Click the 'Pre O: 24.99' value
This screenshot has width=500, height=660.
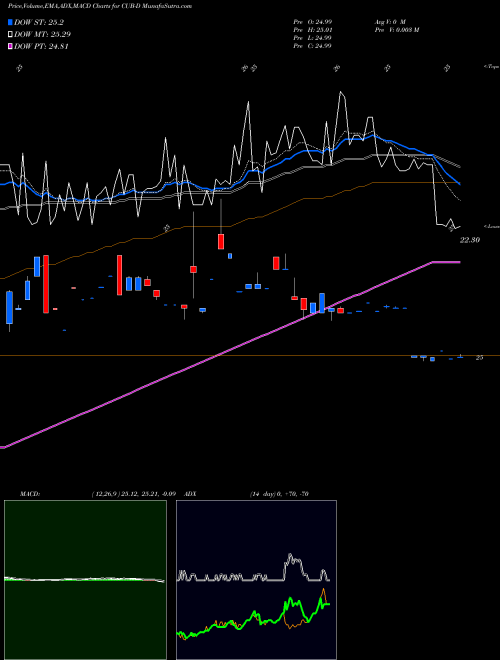tap(312, 21)
